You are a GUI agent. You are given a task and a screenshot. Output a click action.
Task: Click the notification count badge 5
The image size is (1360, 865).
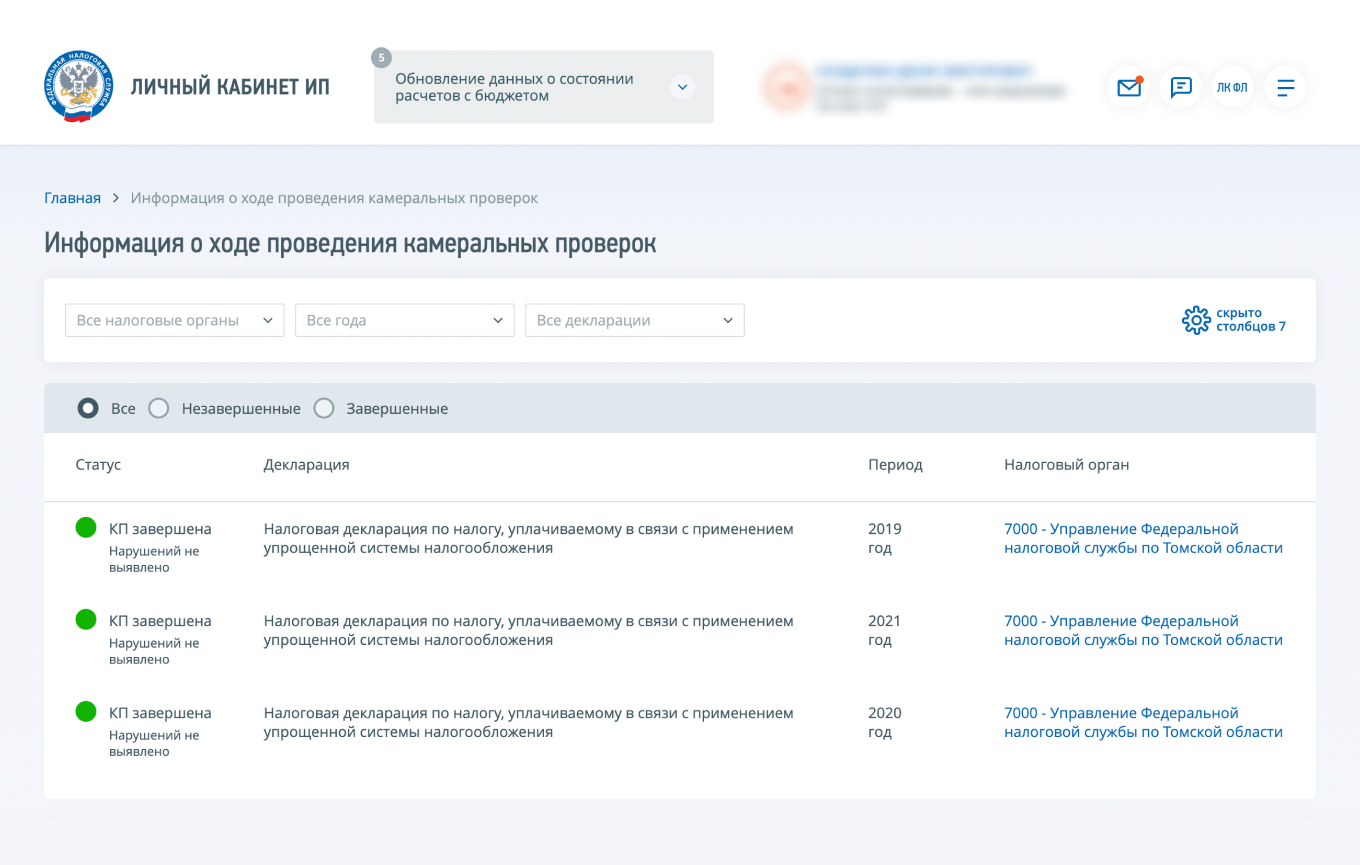[x=381, y=57]
